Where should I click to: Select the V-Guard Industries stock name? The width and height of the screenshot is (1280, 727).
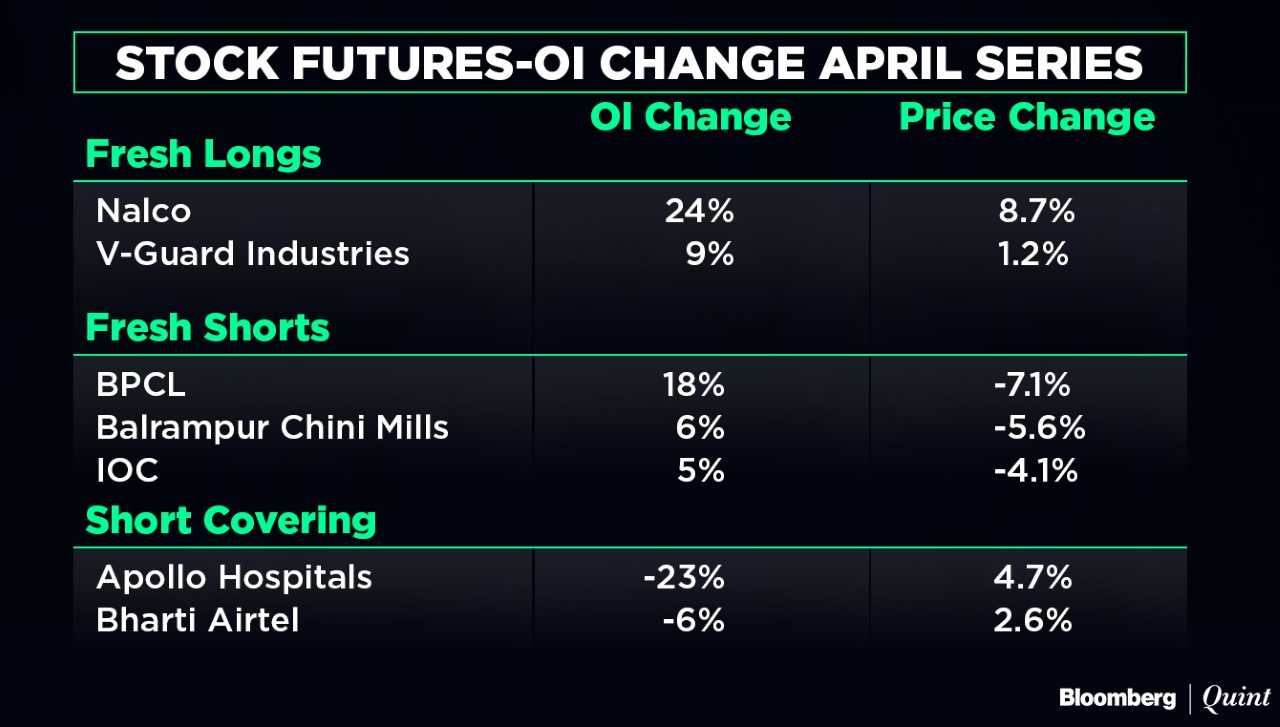click(252, 253)
